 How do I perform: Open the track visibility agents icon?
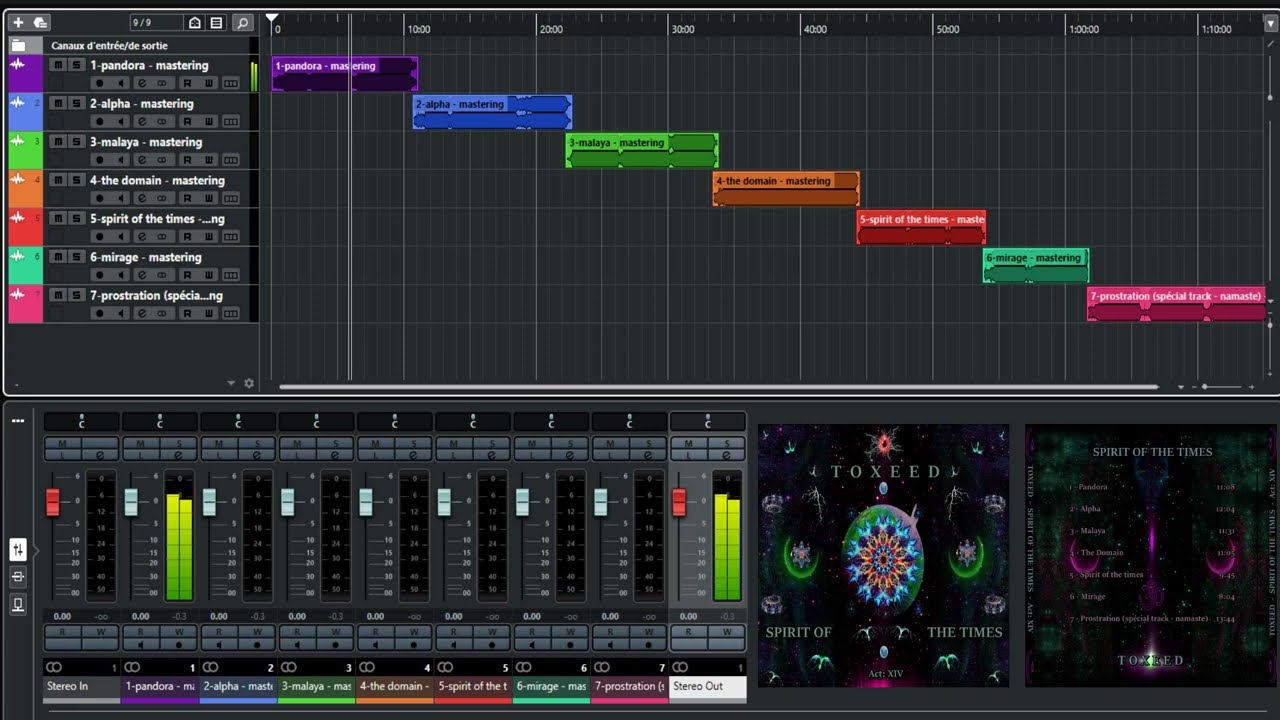tap(195, 22)
